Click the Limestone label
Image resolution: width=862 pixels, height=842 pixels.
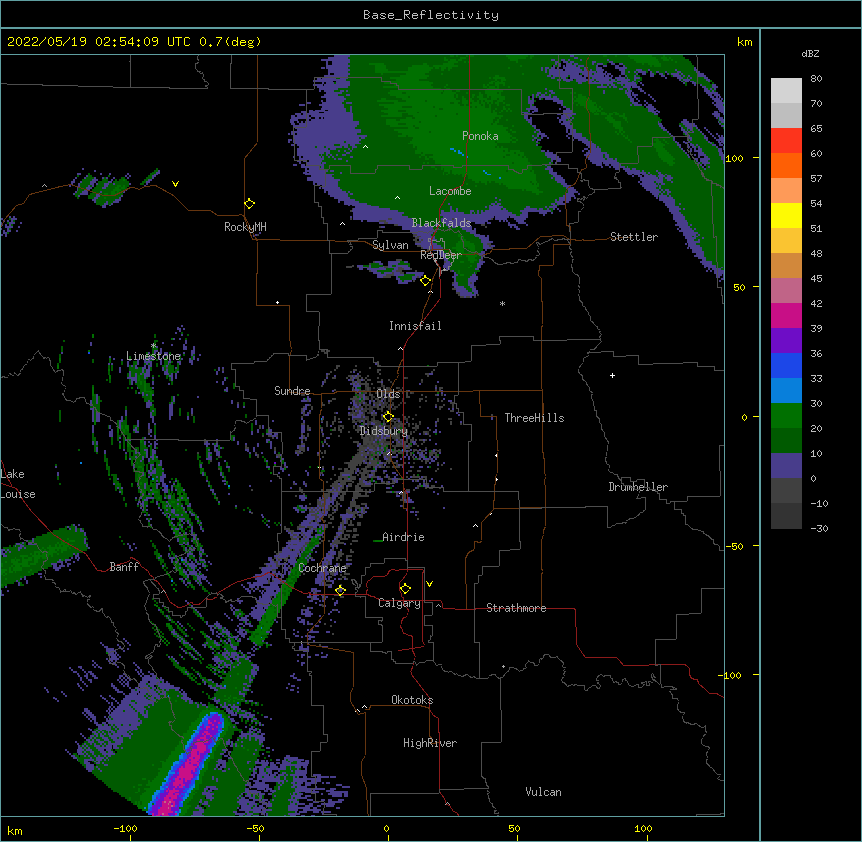(x=153, y=356)
